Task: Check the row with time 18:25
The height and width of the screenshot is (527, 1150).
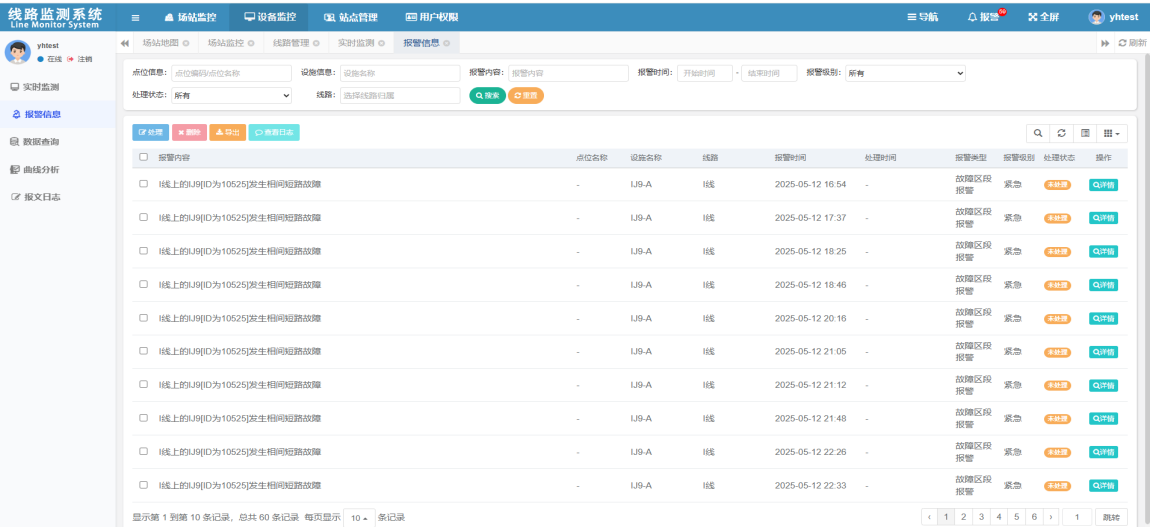Action: [x=144, y=251]
